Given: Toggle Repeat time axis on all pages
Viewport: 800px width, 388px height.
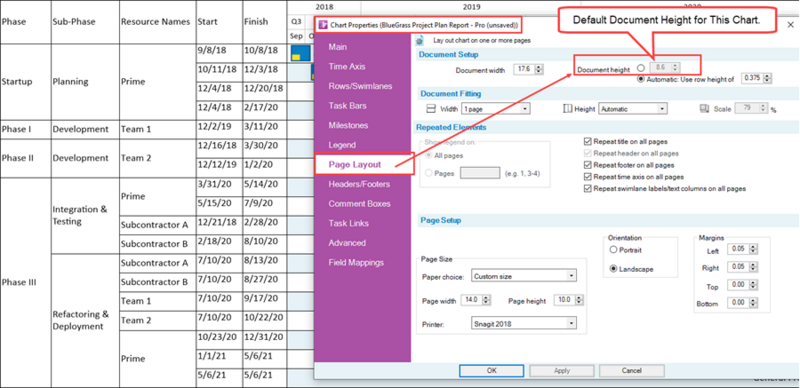Looking at the screenshot, I should pyautogui.click(x=588, y=177).
